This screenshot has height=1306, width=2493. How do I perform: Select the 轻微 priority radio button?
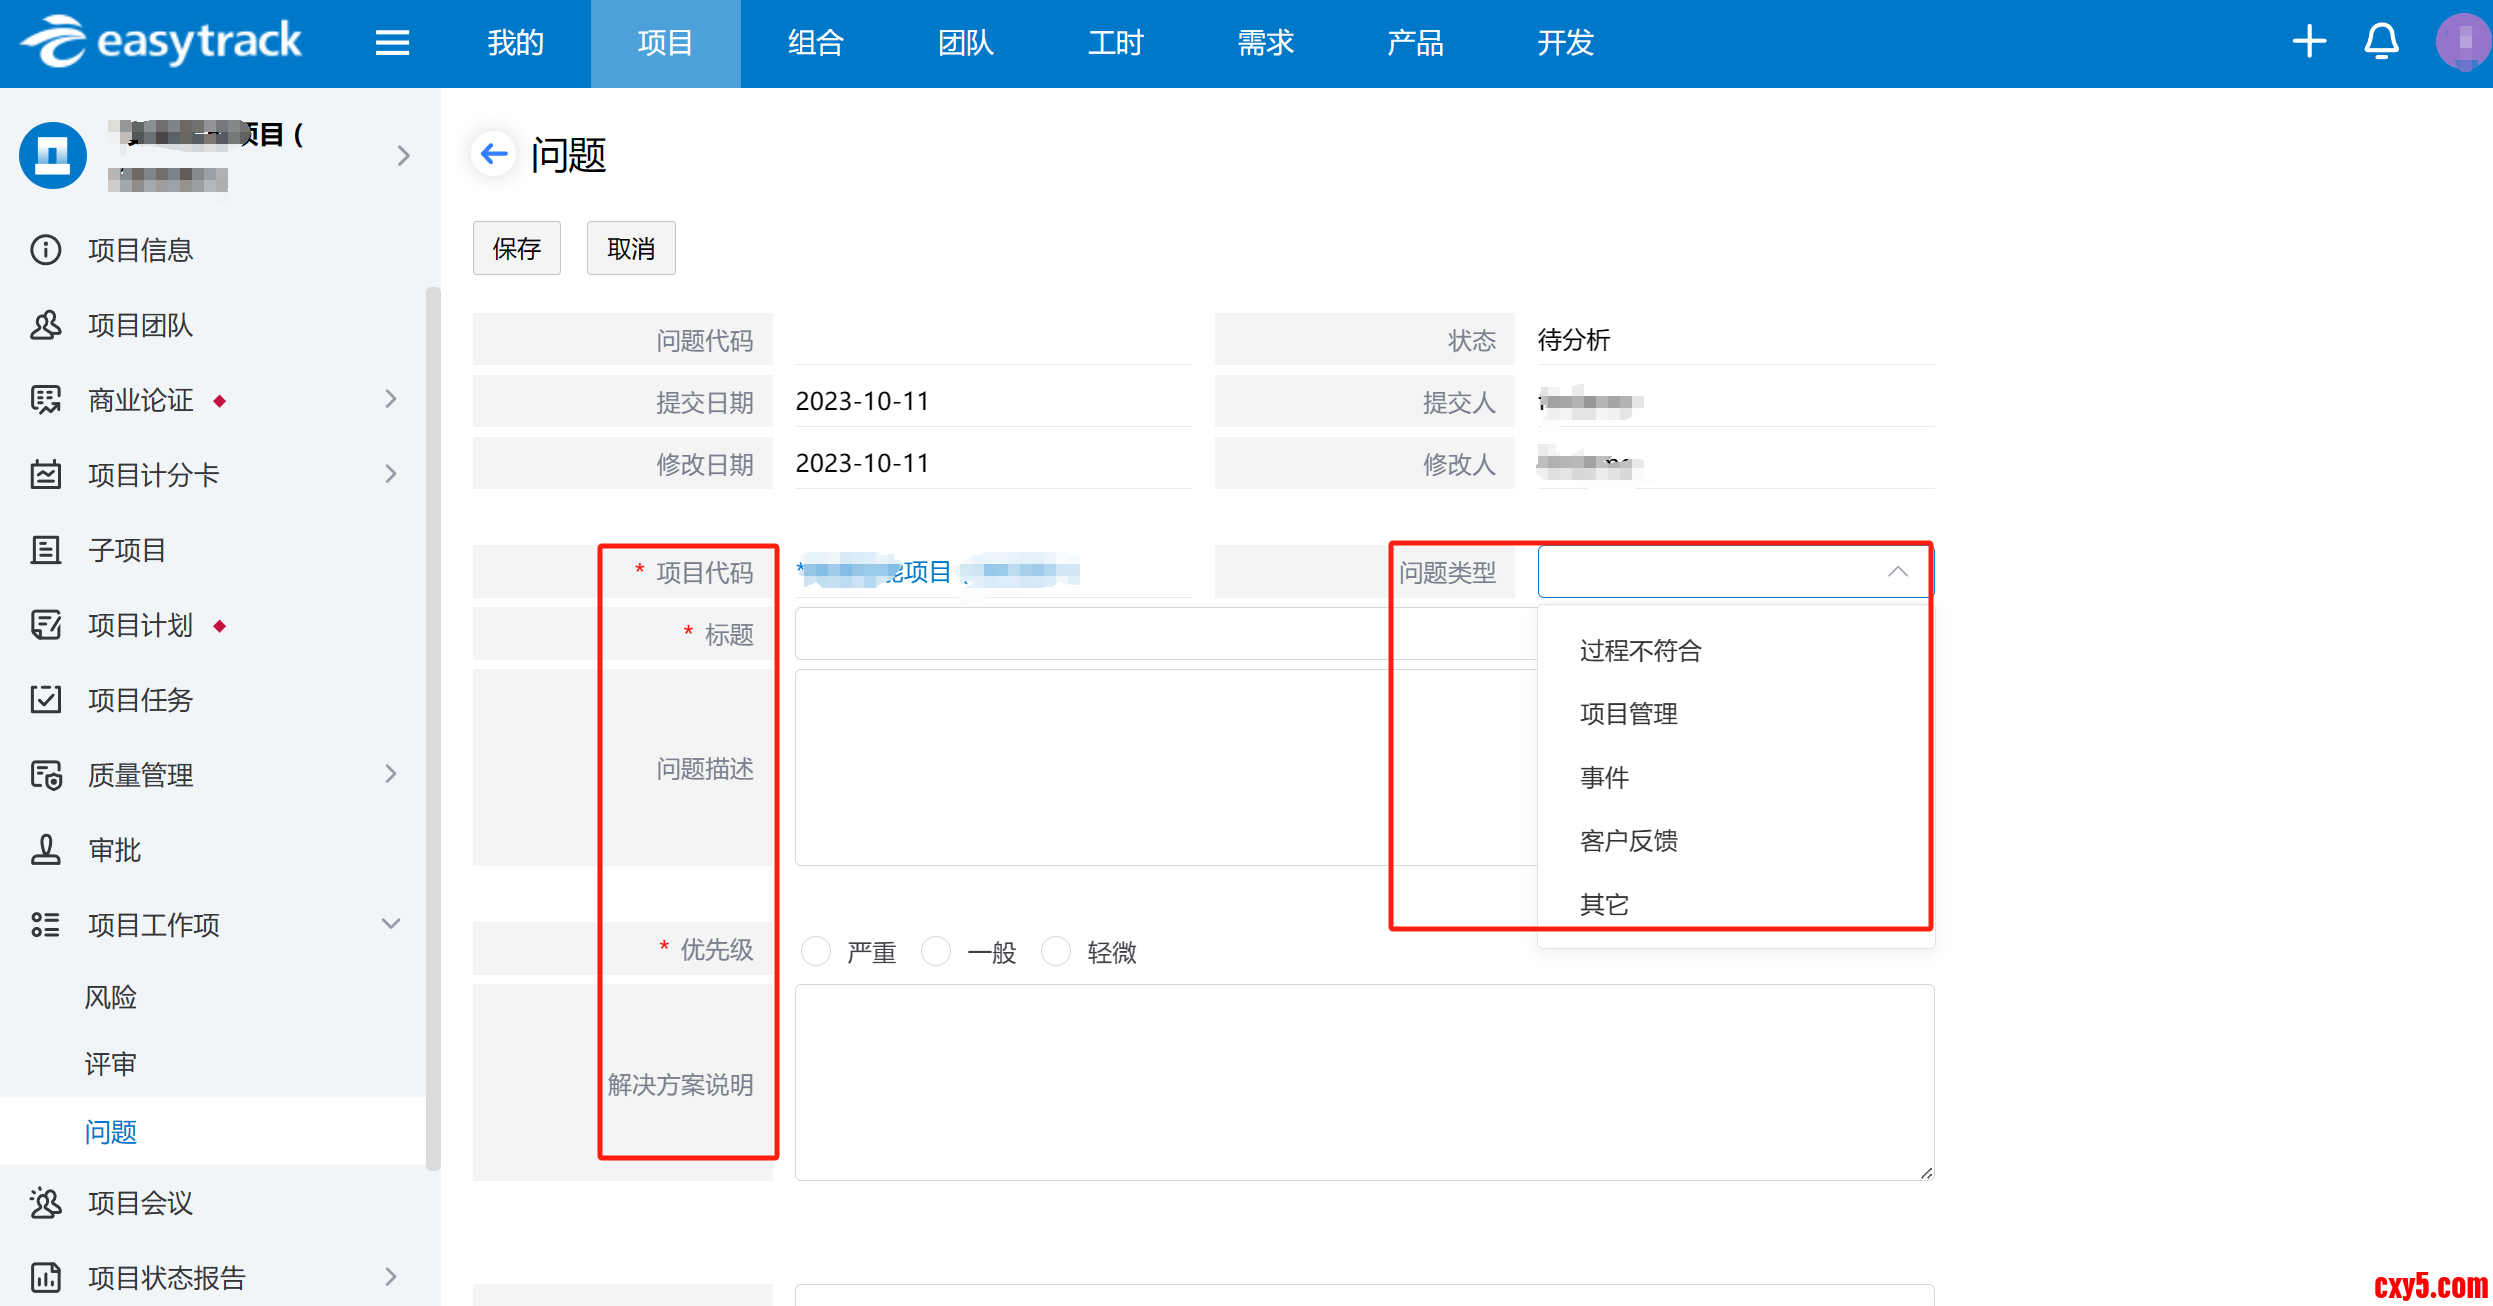(x=1056, y=951)
